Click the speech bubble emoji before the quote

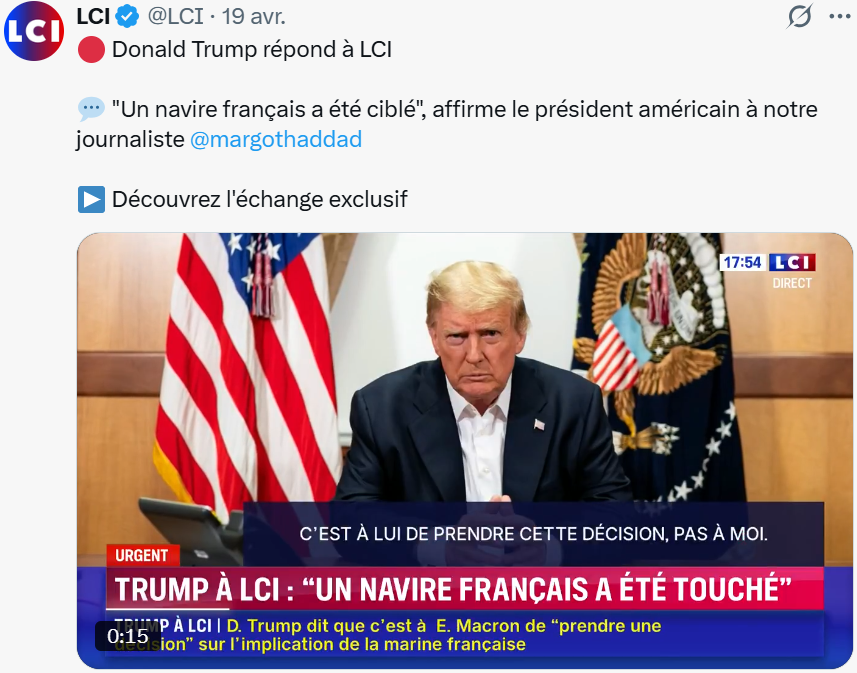[x=91, y=109]
